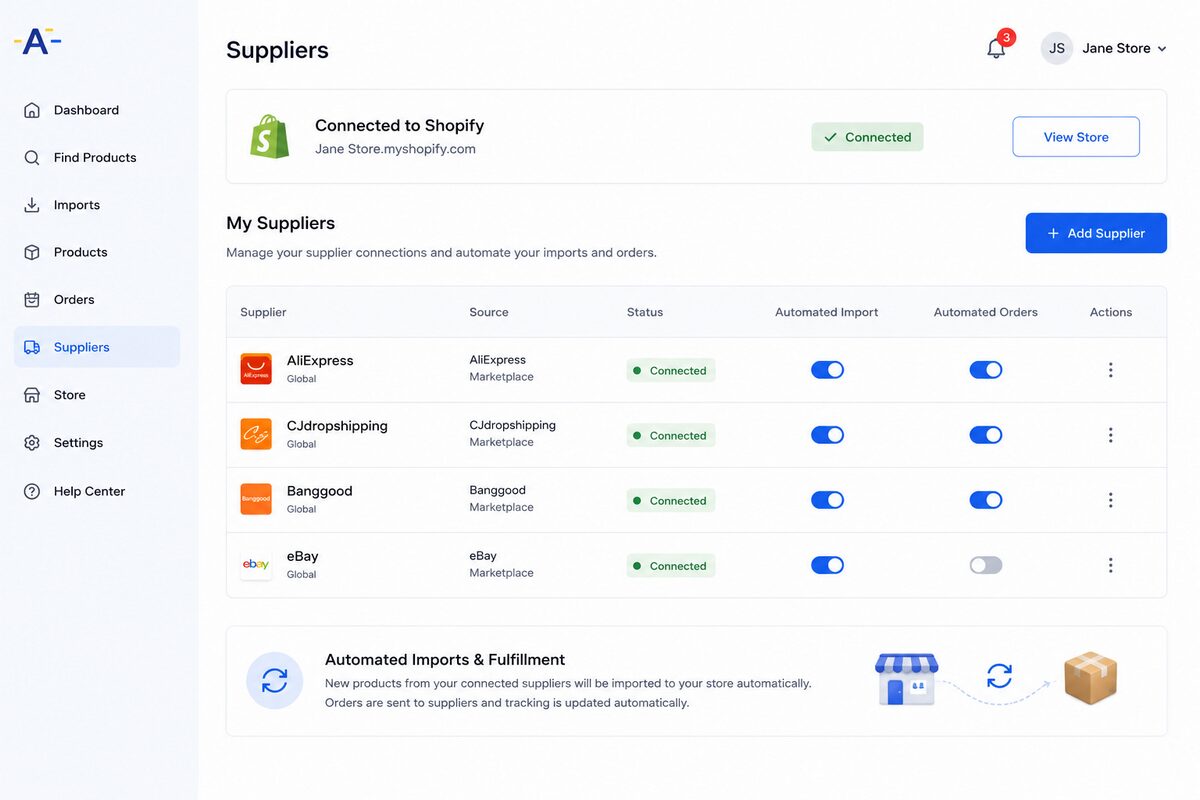Click the View Store button

[x=1076, y=137]
